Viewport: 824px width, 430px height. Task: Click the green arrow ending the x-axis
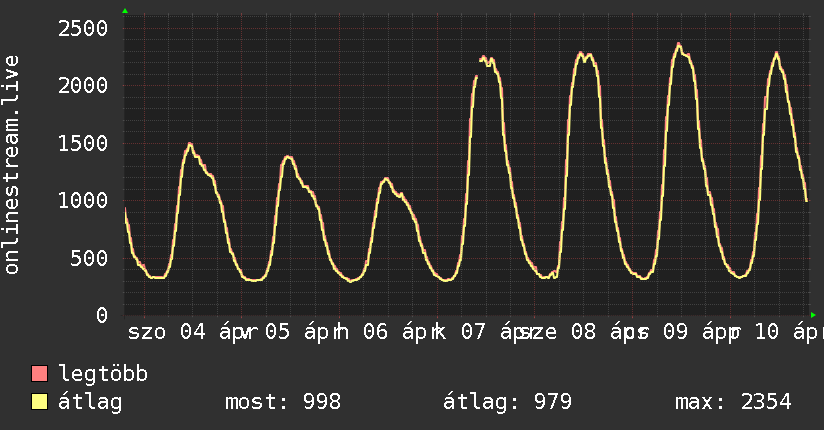[x=811, y=314]
